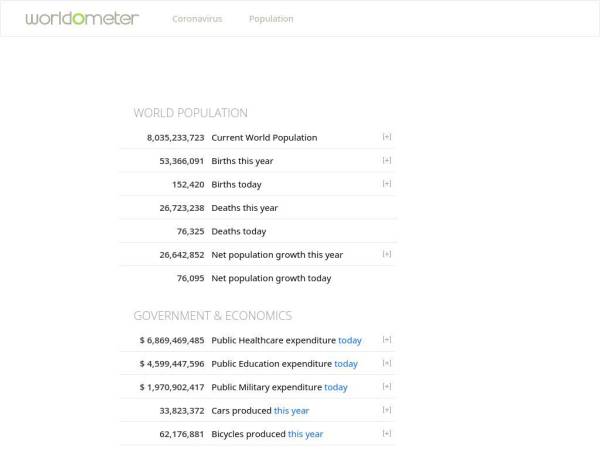600x450 pixels.
Task: Select the 53,366,091 births counter
Action: [x=182, y=161]
